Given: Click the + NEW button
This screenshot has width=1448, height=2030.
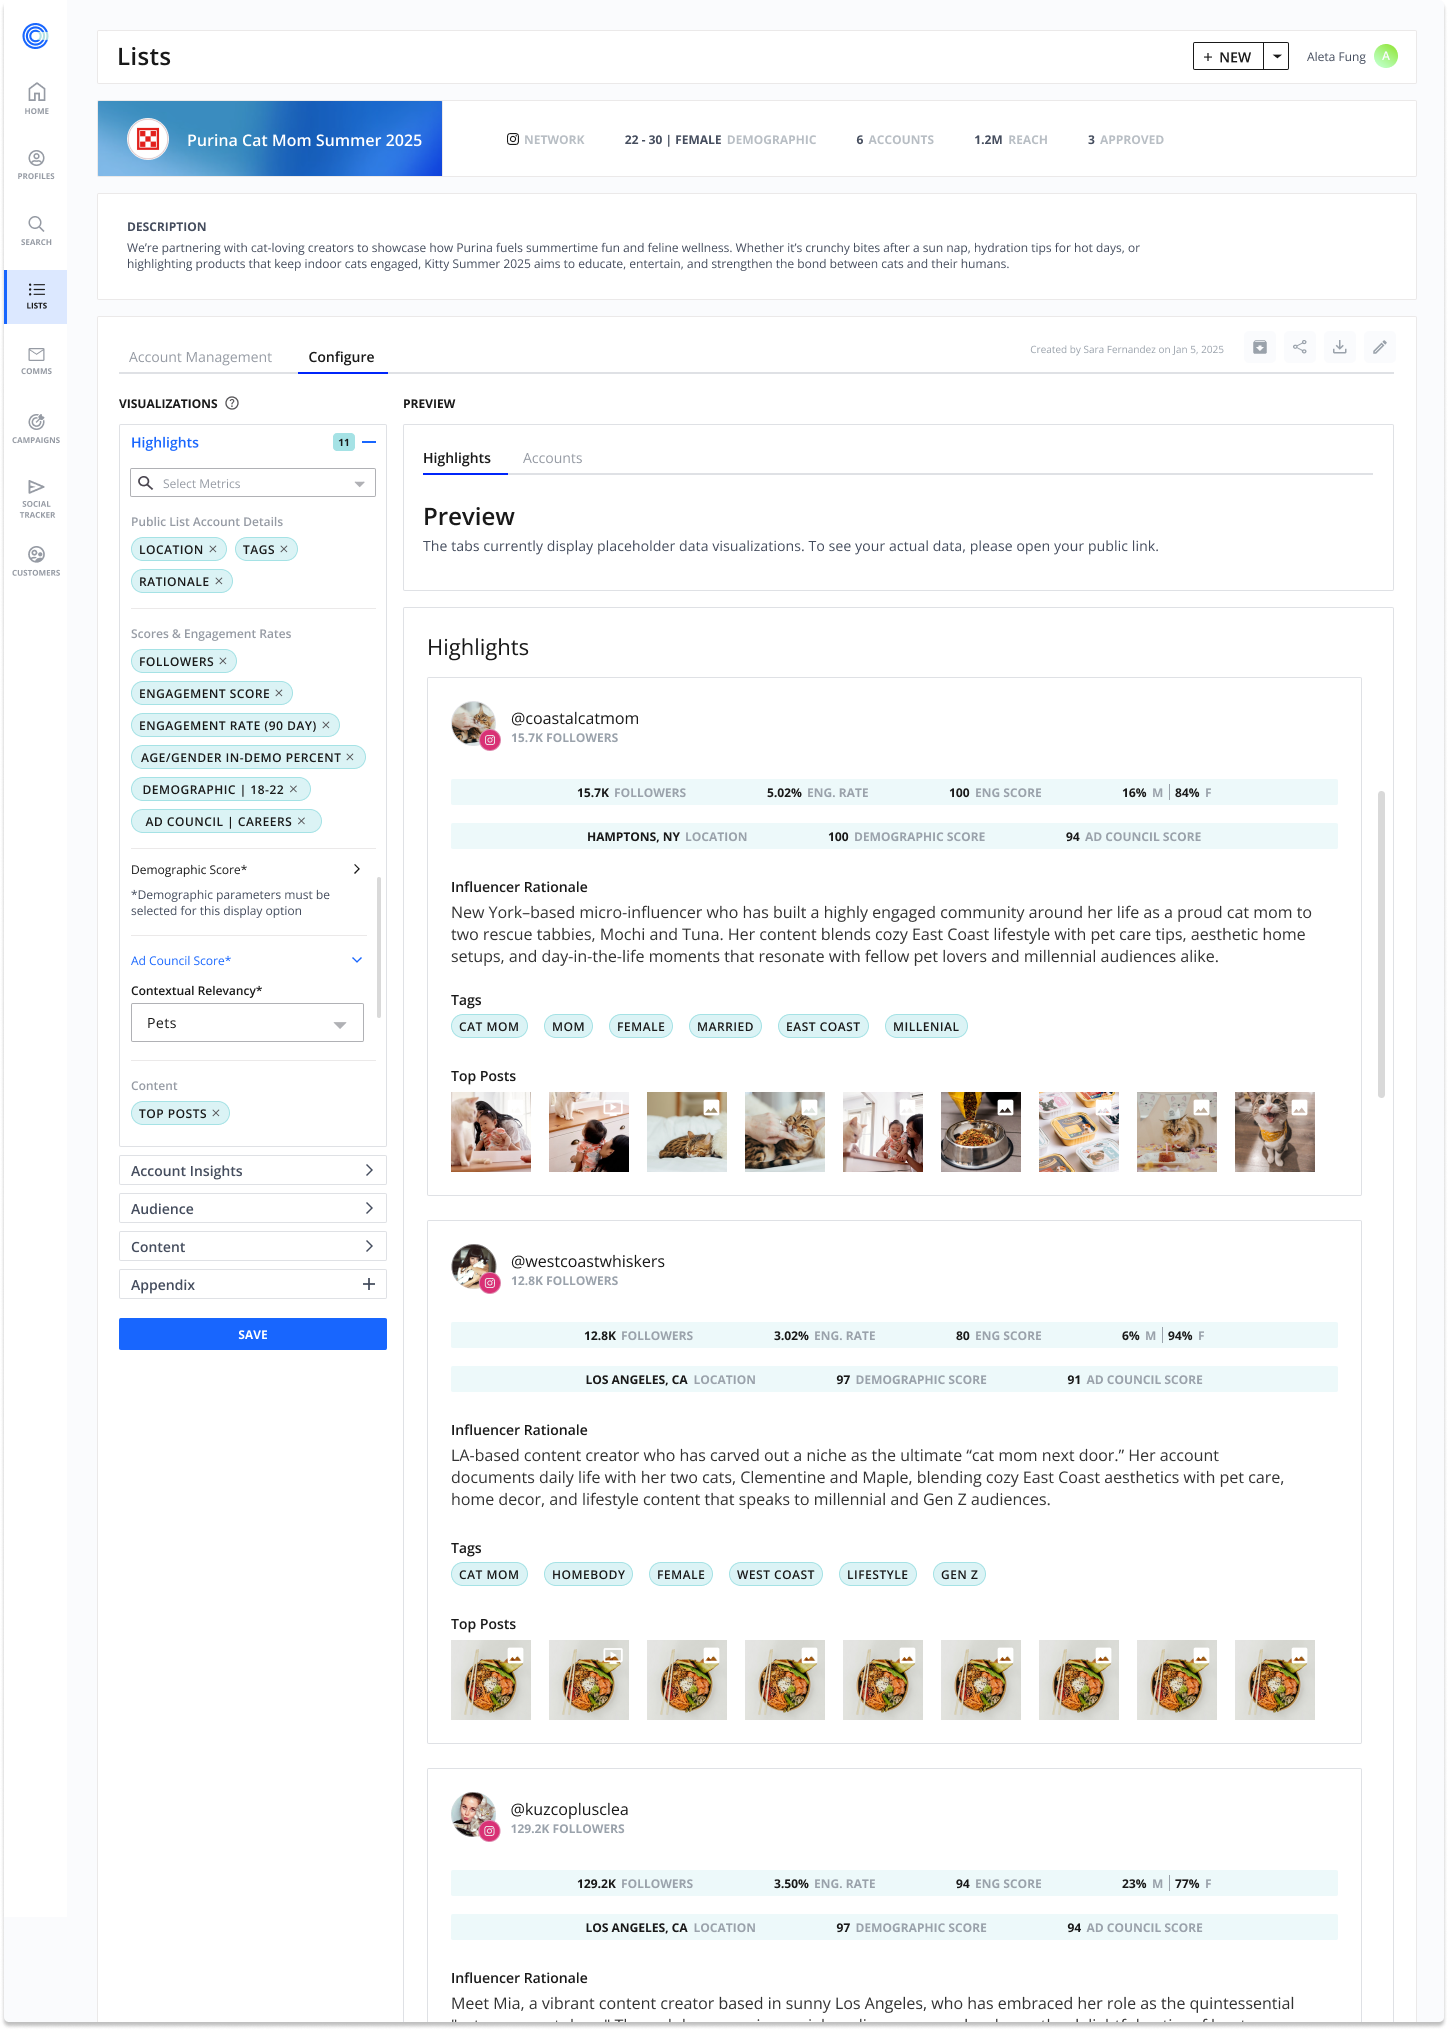Looking at the screenshot, I should pyautogui.click(x=1228, y=56).
